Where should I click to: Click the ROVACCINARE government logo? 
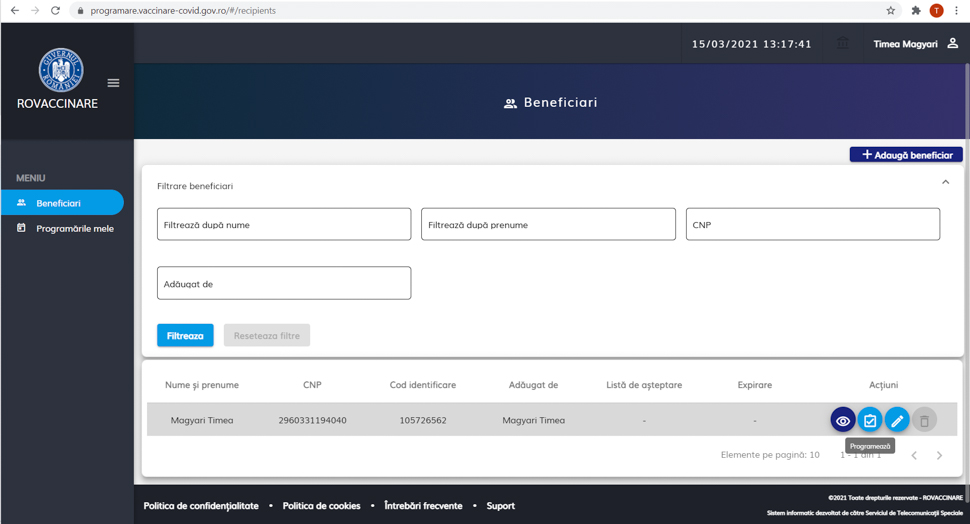60,71
